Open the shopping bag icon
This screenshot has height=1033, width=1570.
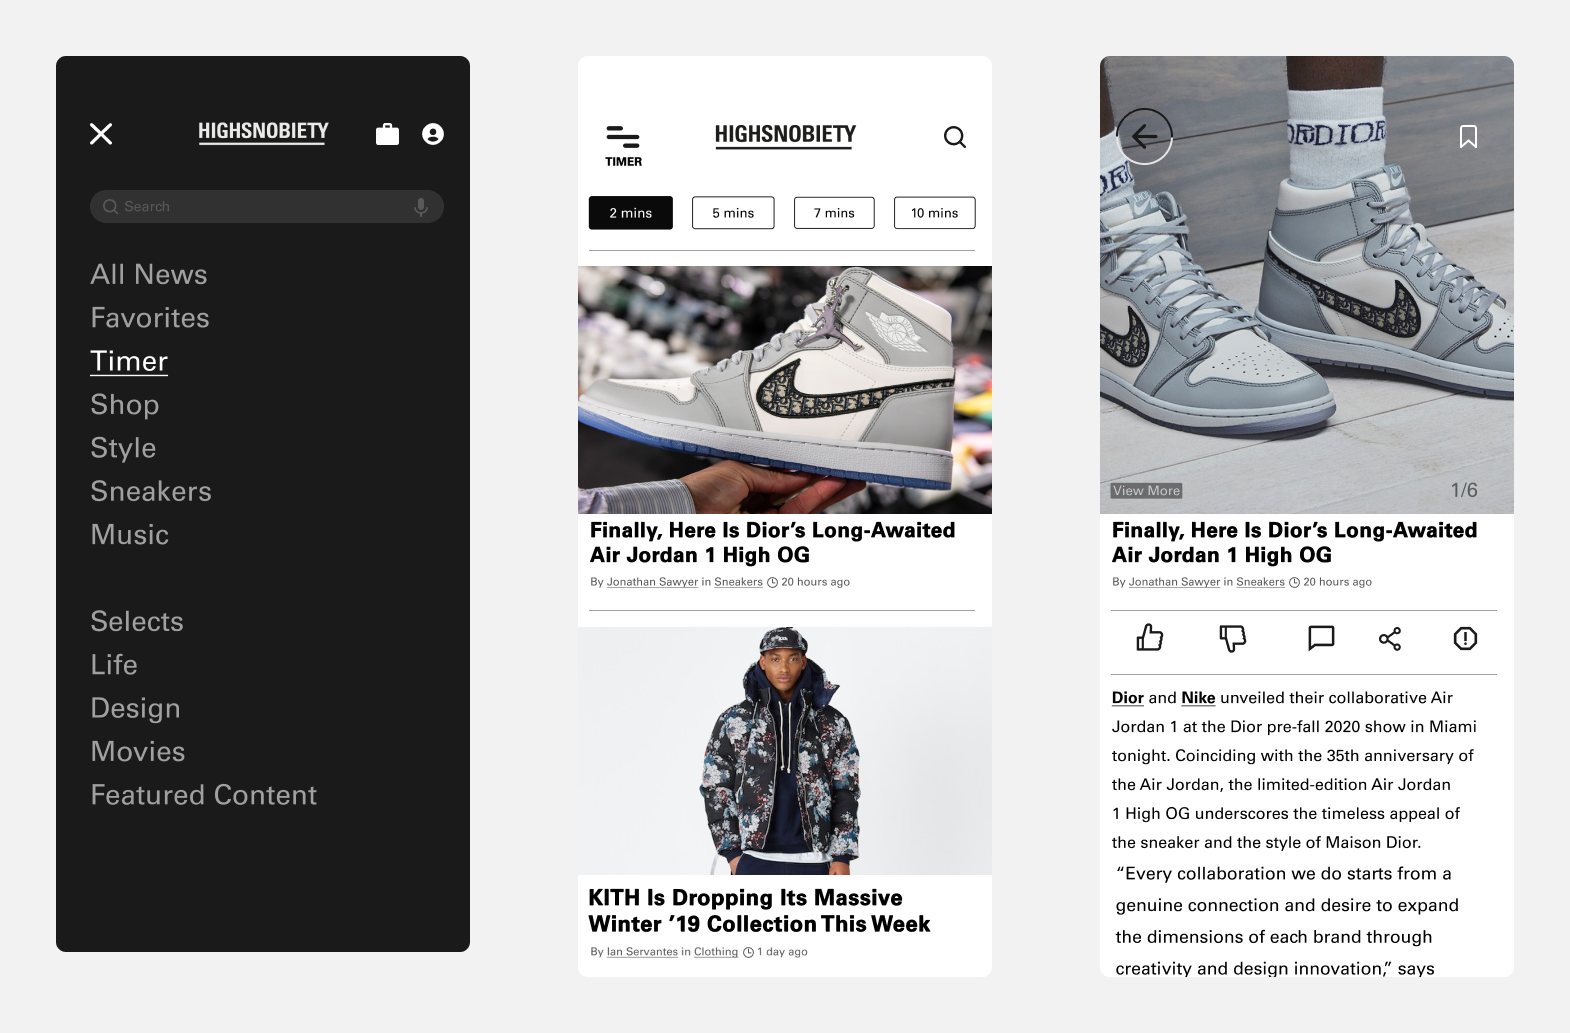[x=387, y=134]
